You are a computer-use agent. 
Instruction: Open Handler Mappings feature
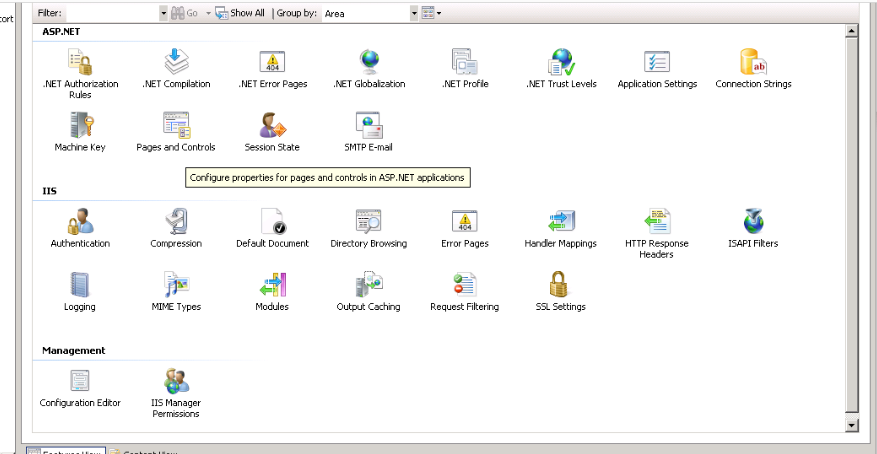[x=561, y=228]
